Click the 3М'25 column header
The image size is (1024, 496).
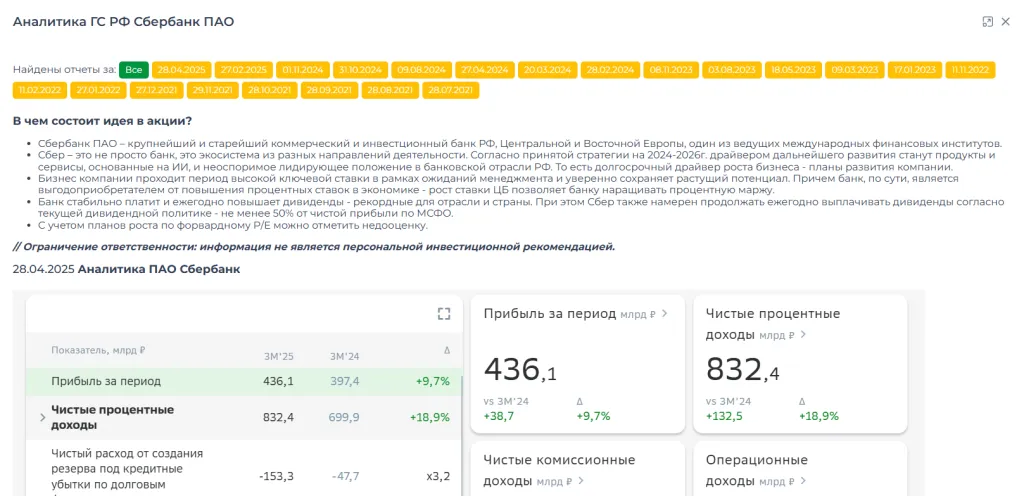point(280,357)
